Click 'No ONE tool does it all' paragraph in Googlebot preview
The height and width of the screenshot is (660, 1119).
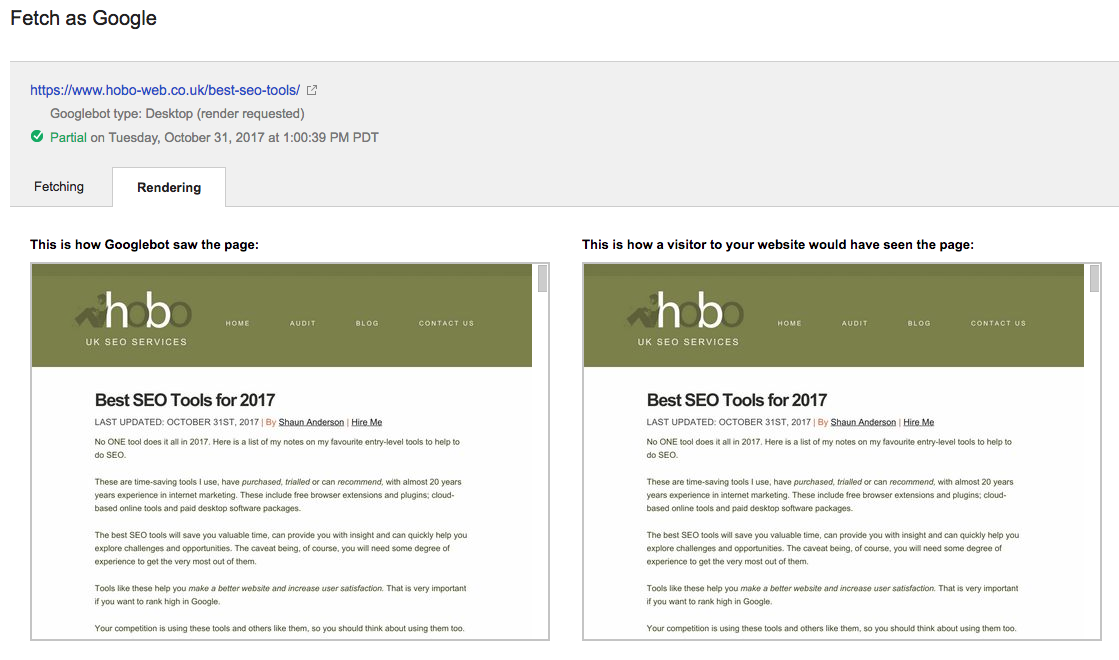click(277, 448)
